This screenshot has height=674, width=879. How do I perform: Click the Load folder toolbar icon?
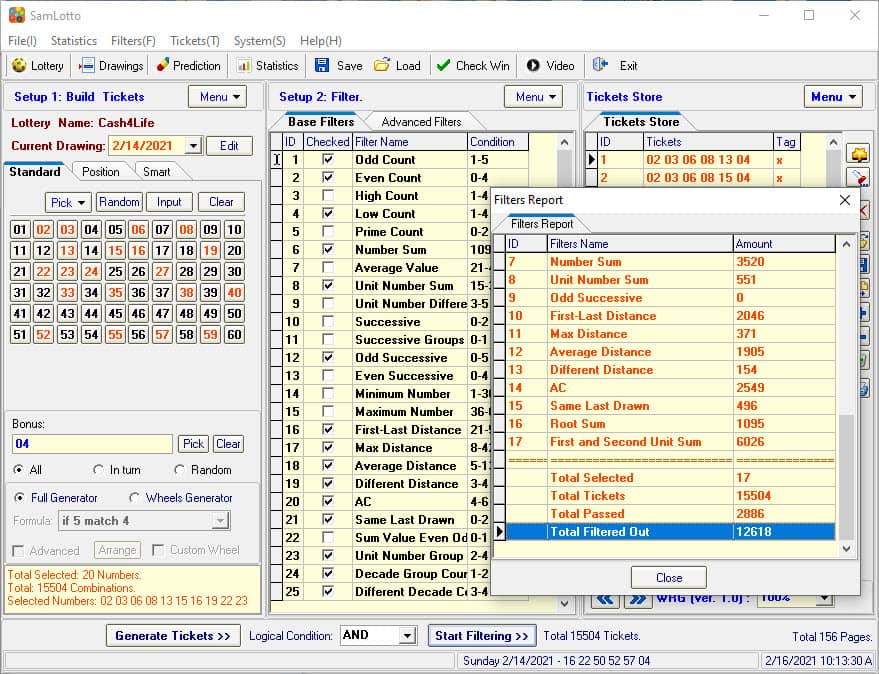pos(382,65)
